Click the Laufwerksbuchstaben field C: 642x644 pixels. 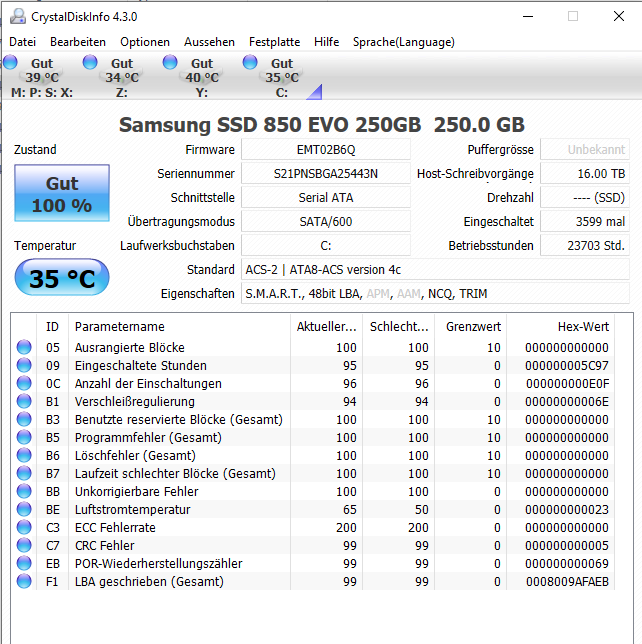(x=326, y=246)
